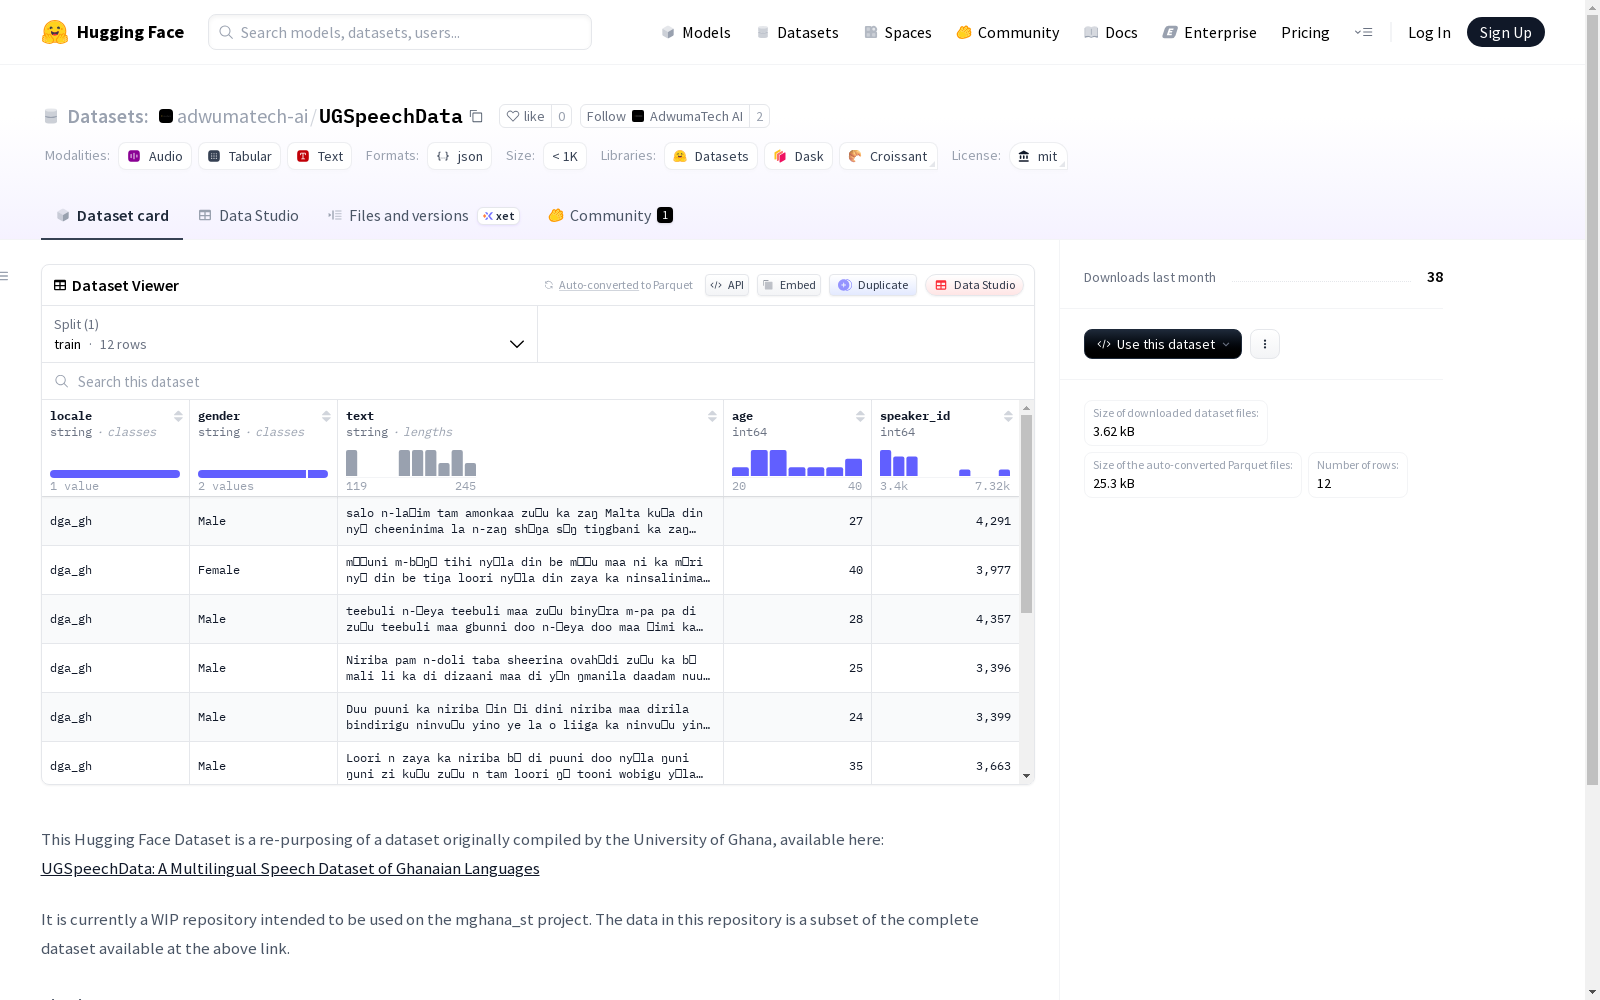
Task: Click the AdwumaTech AI organization avatar
Action: point(638,116)
